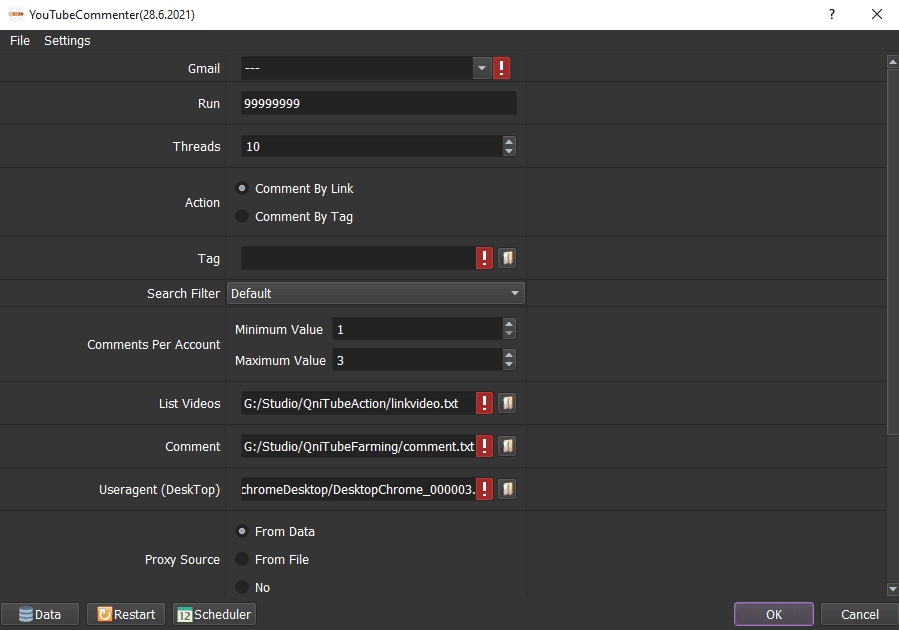Click the red warning icon in Tag field
The image size is (899, 630).
click(485, 259)
